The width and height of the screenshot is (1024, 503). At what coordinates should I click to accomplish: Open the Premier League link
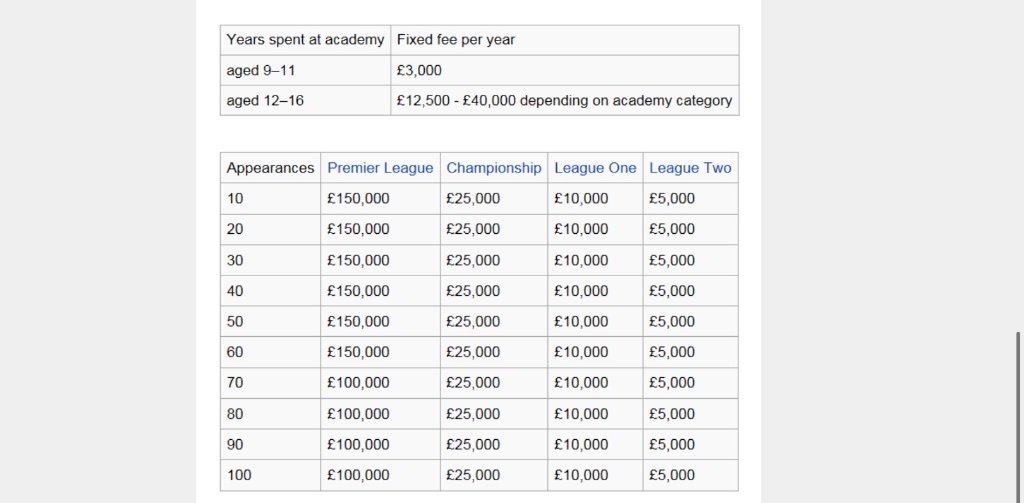(380, 168)
